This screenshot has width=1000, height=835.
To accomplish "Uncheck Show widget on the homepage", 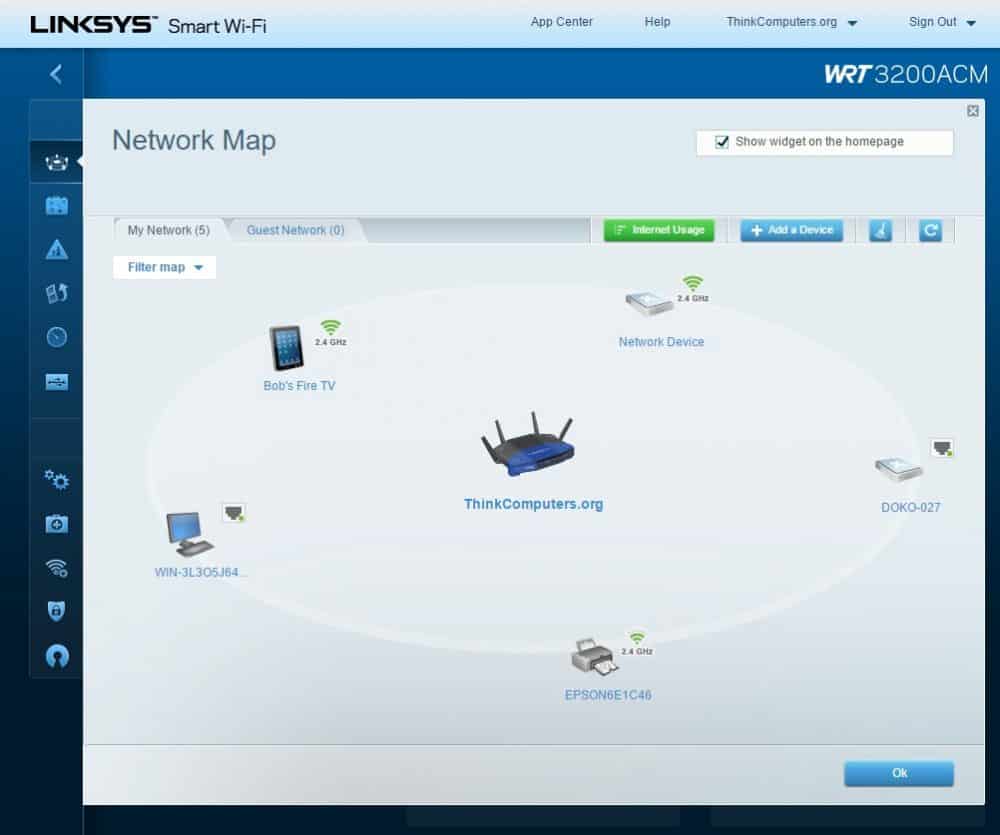I will [721, 142].
